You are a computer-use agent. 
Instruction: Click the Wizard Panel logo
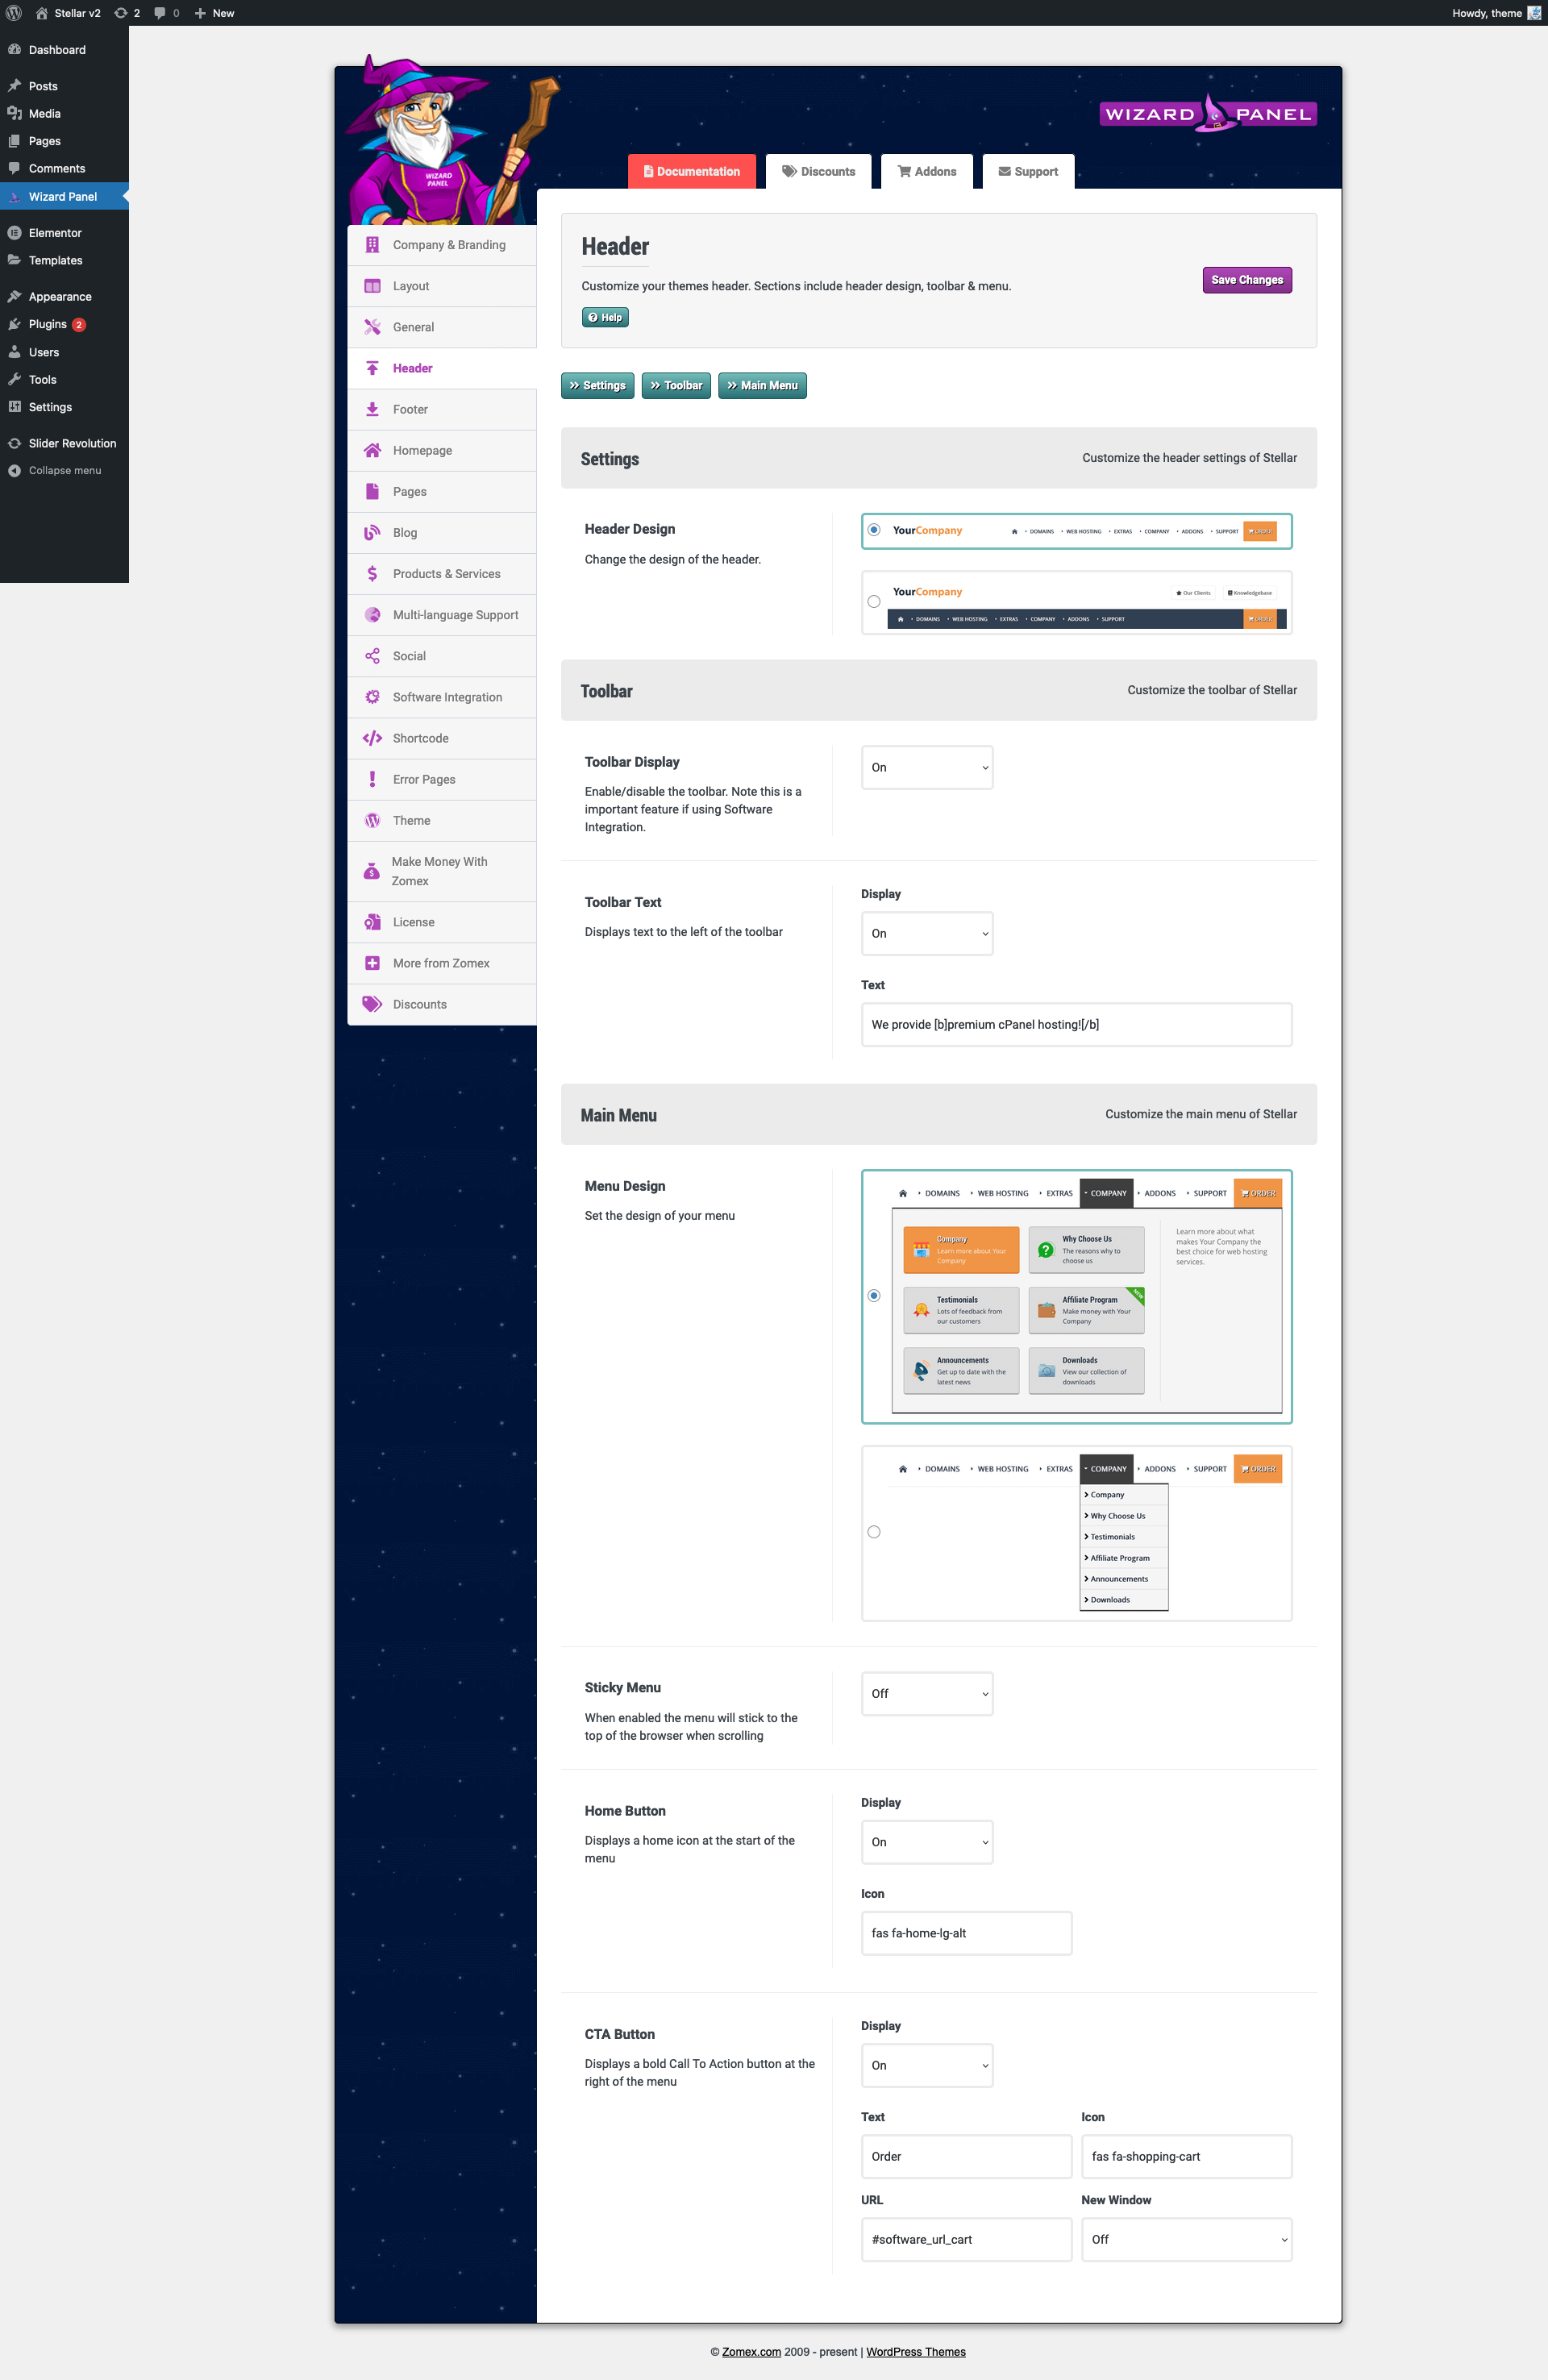1208,114
